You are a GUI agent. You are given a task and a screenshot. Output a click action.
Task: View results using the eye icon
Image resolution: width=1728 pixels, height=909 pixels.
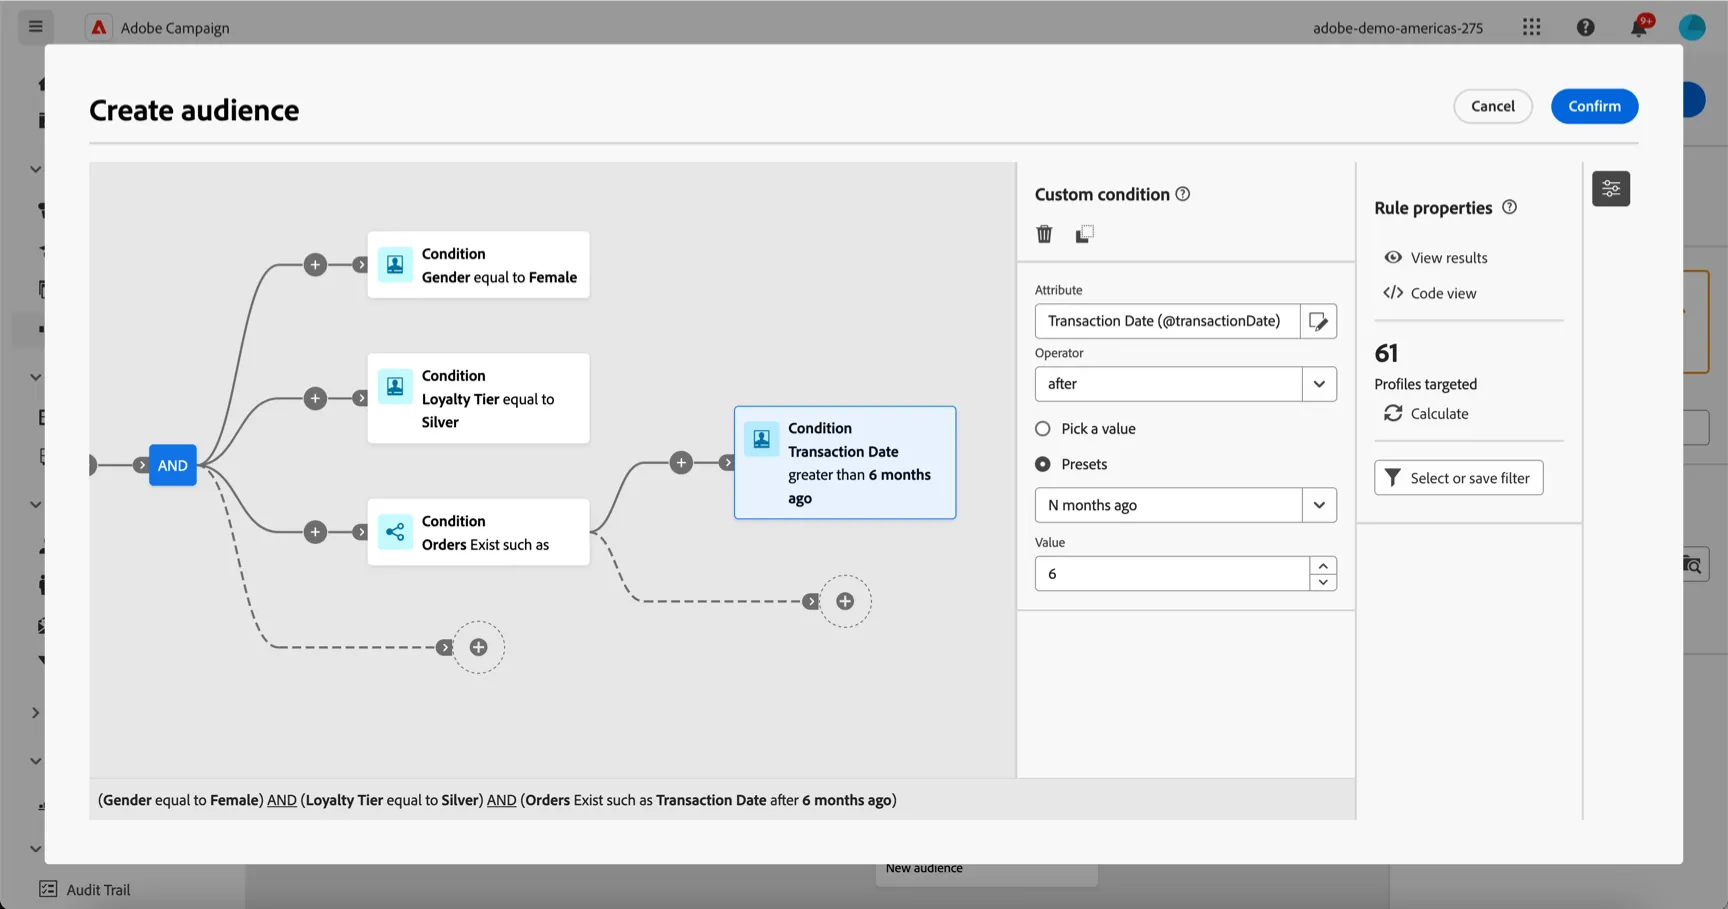point(1393,257)
